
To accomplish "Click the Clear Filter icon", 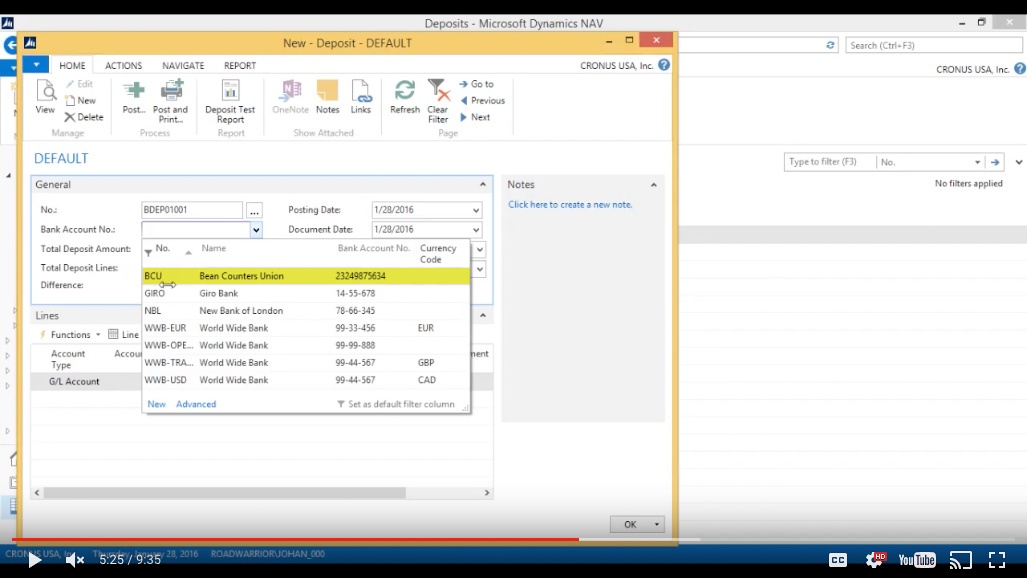I will point(438,101).
